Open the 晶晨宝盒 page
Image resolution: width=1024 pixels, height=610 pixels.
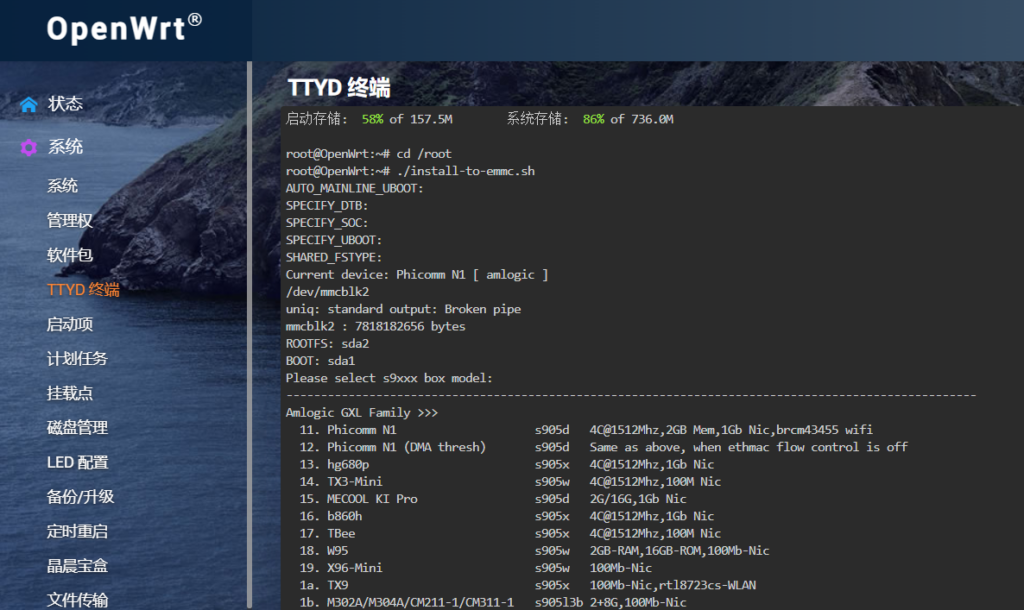coord(71,565)
